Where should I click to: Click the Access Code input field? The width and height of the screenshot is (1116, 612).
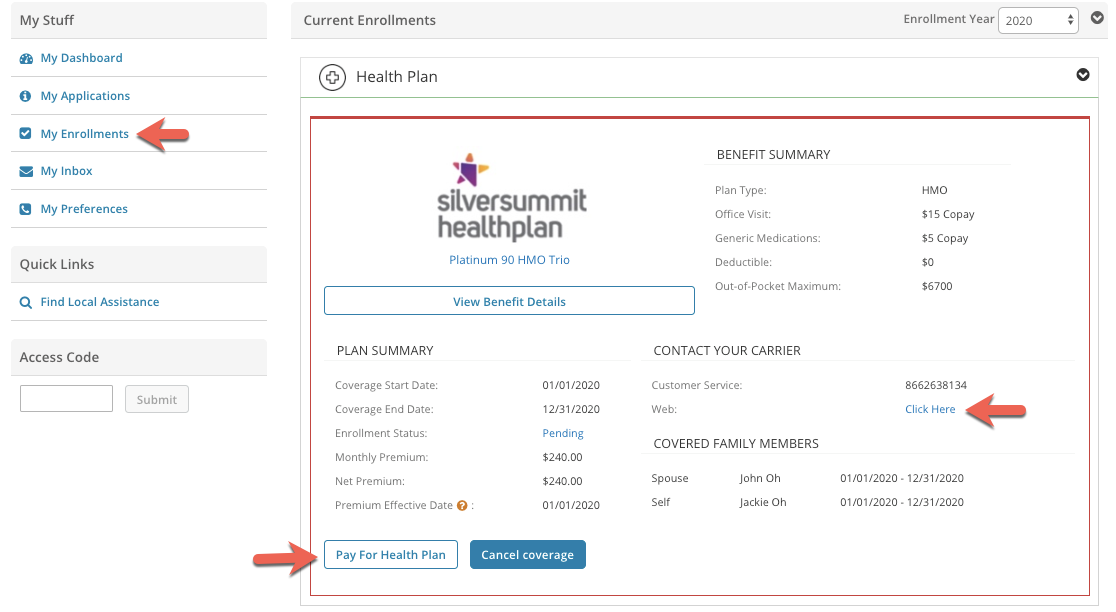pos(66,399)
